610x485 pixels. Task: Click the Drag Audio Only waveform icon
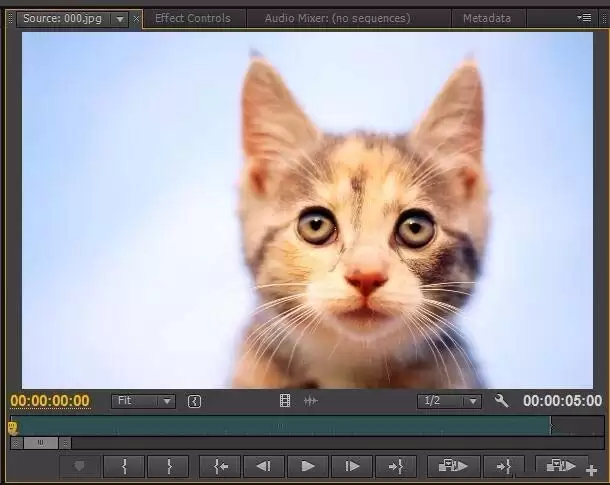[311, 401]
